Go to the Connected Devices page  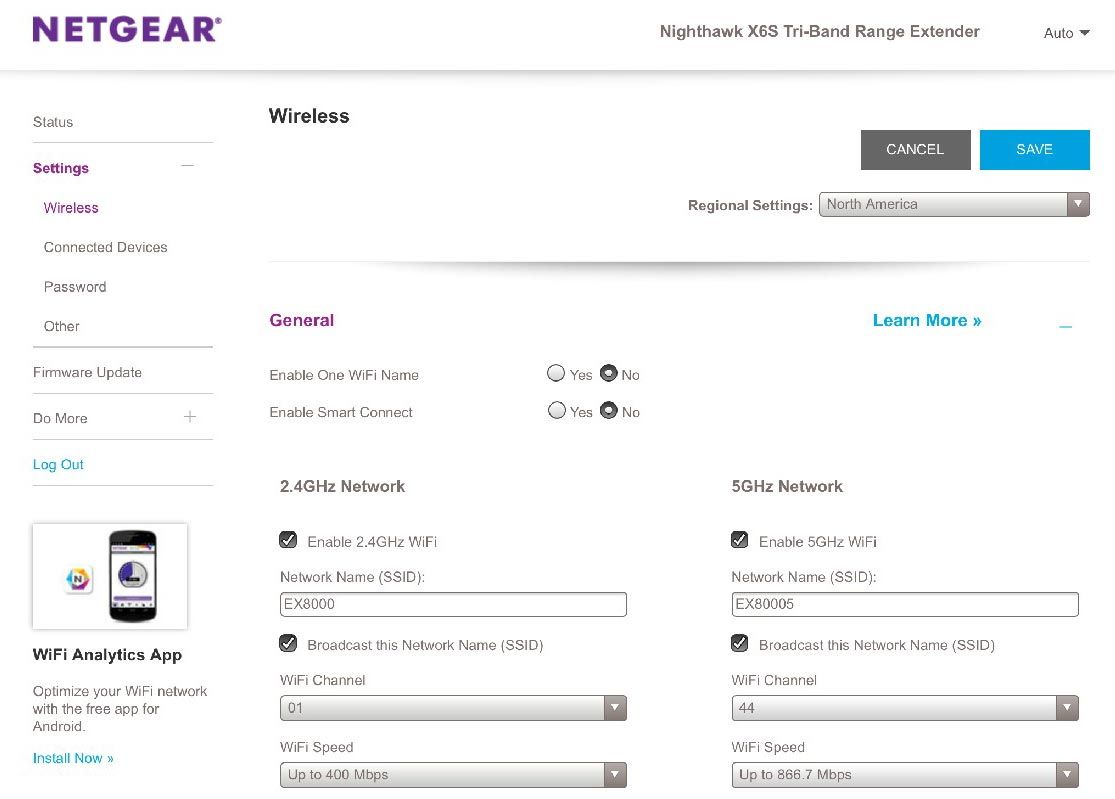(105, 247)
